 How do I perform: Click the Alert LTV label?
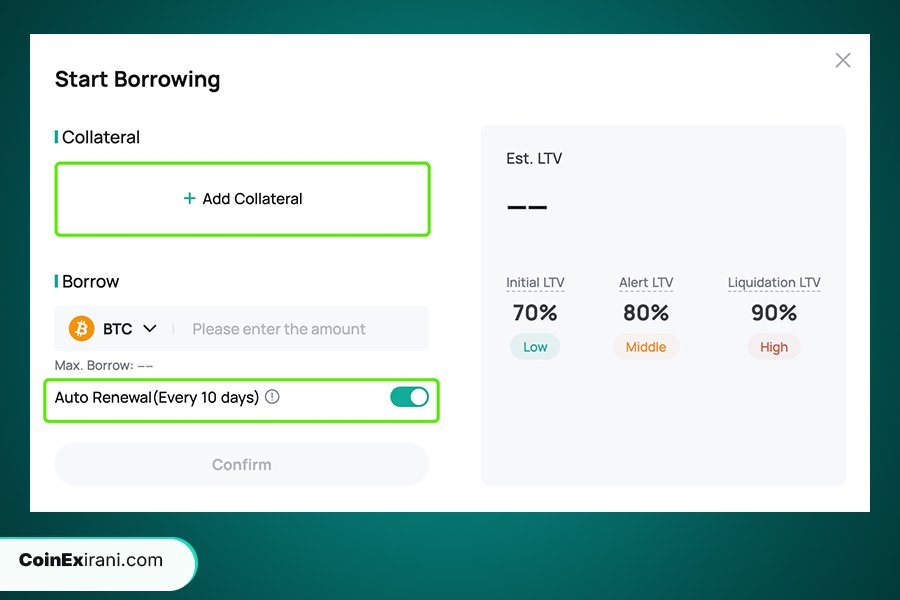[x=646, y=282]
